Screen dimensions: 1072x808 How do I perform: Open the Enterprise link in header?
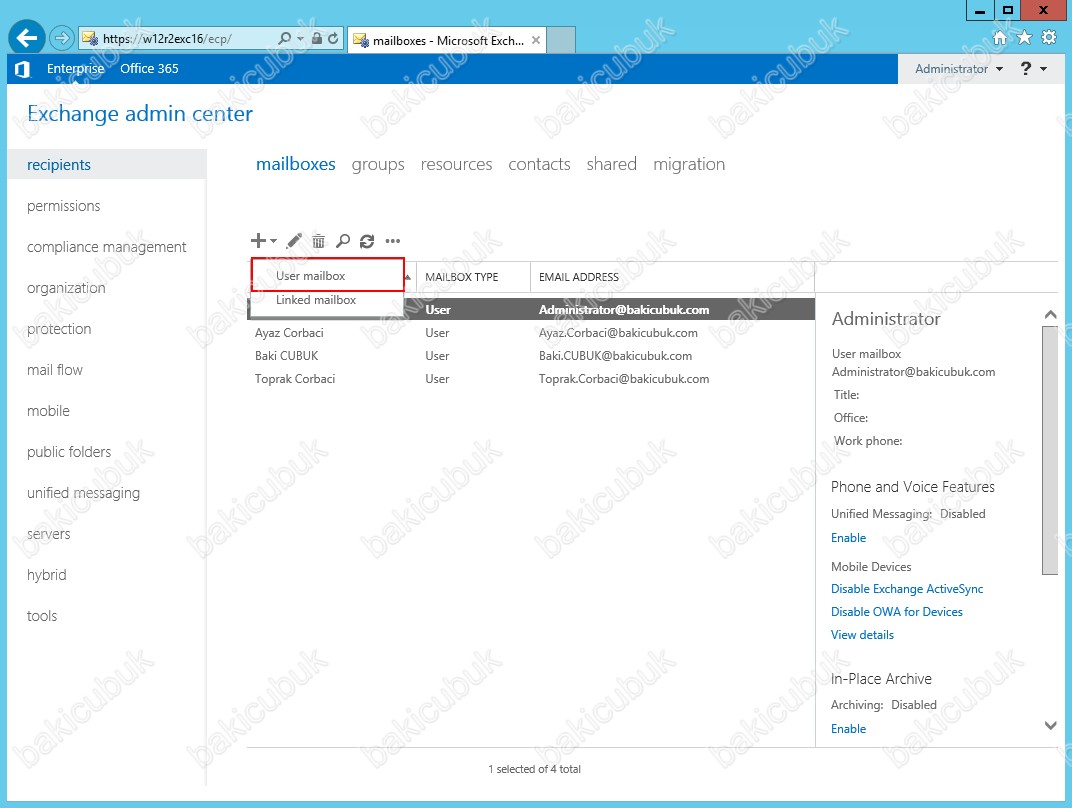coord(76,69)
